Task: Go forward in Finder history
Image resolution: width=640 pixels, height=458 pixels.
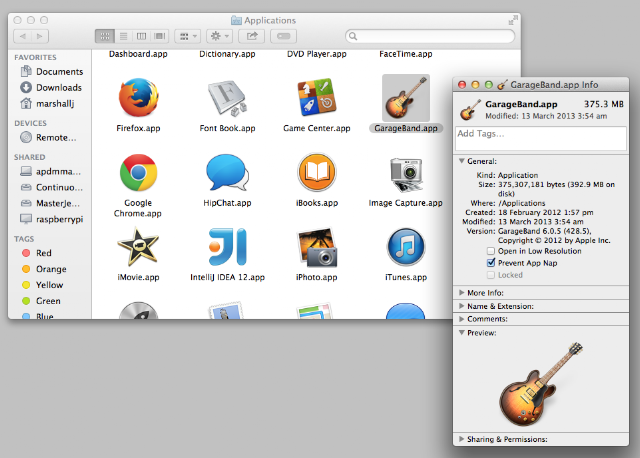Action: pos(40,36)
